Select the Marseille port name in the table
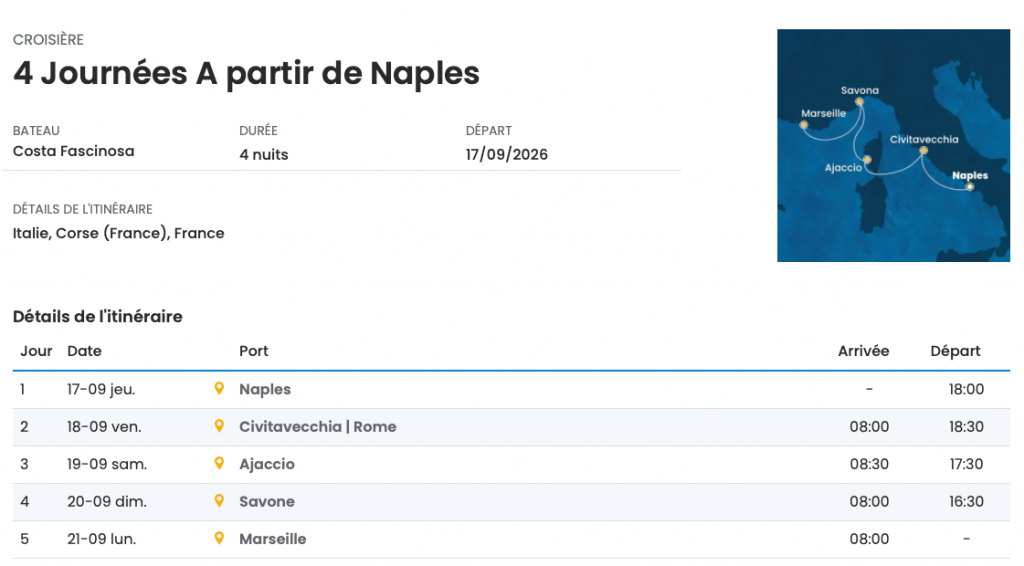1024x566 pixels. (x=273, y=539)
